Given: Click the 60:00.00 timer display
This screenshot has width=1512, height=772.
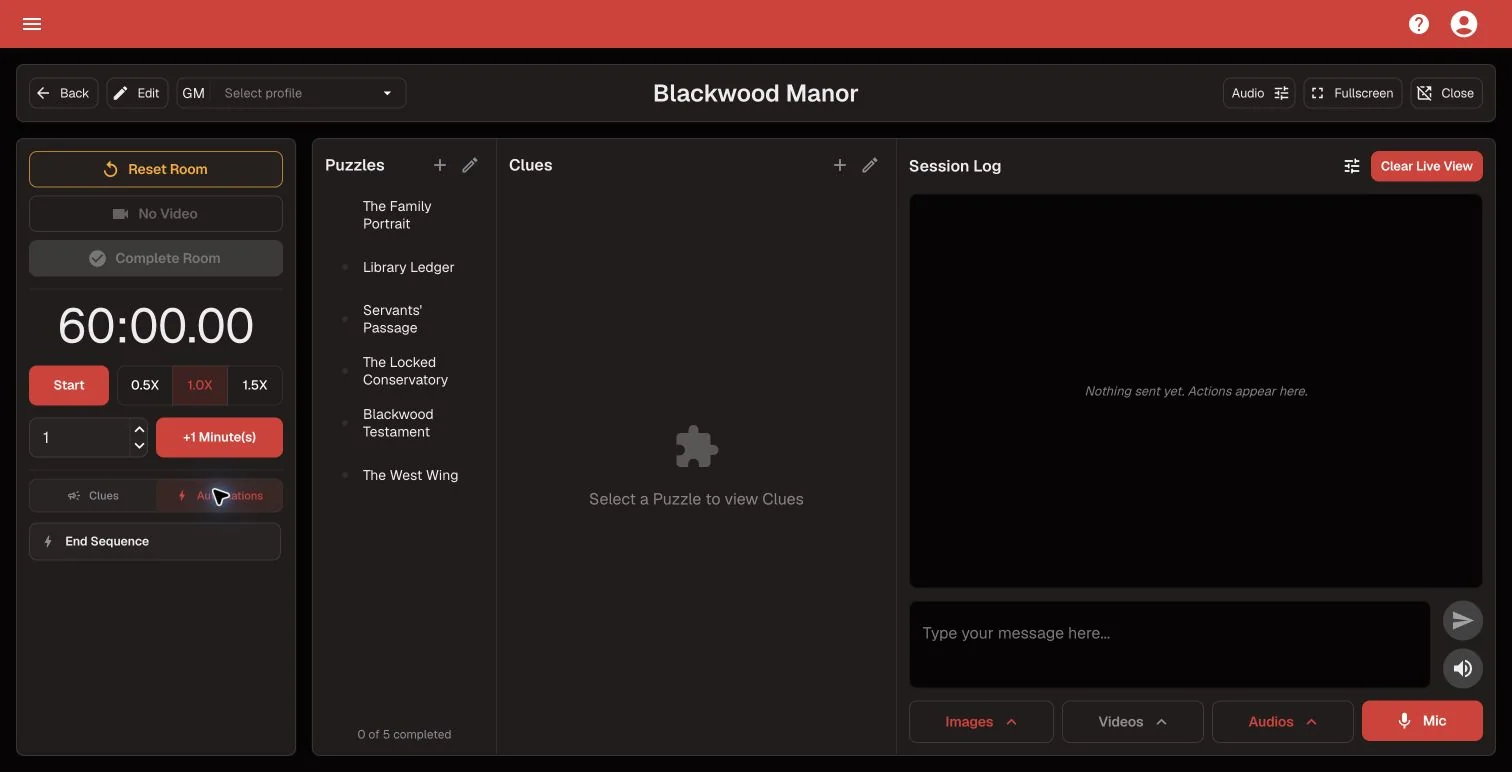Looking at the screenshot, I should (156, 325).
